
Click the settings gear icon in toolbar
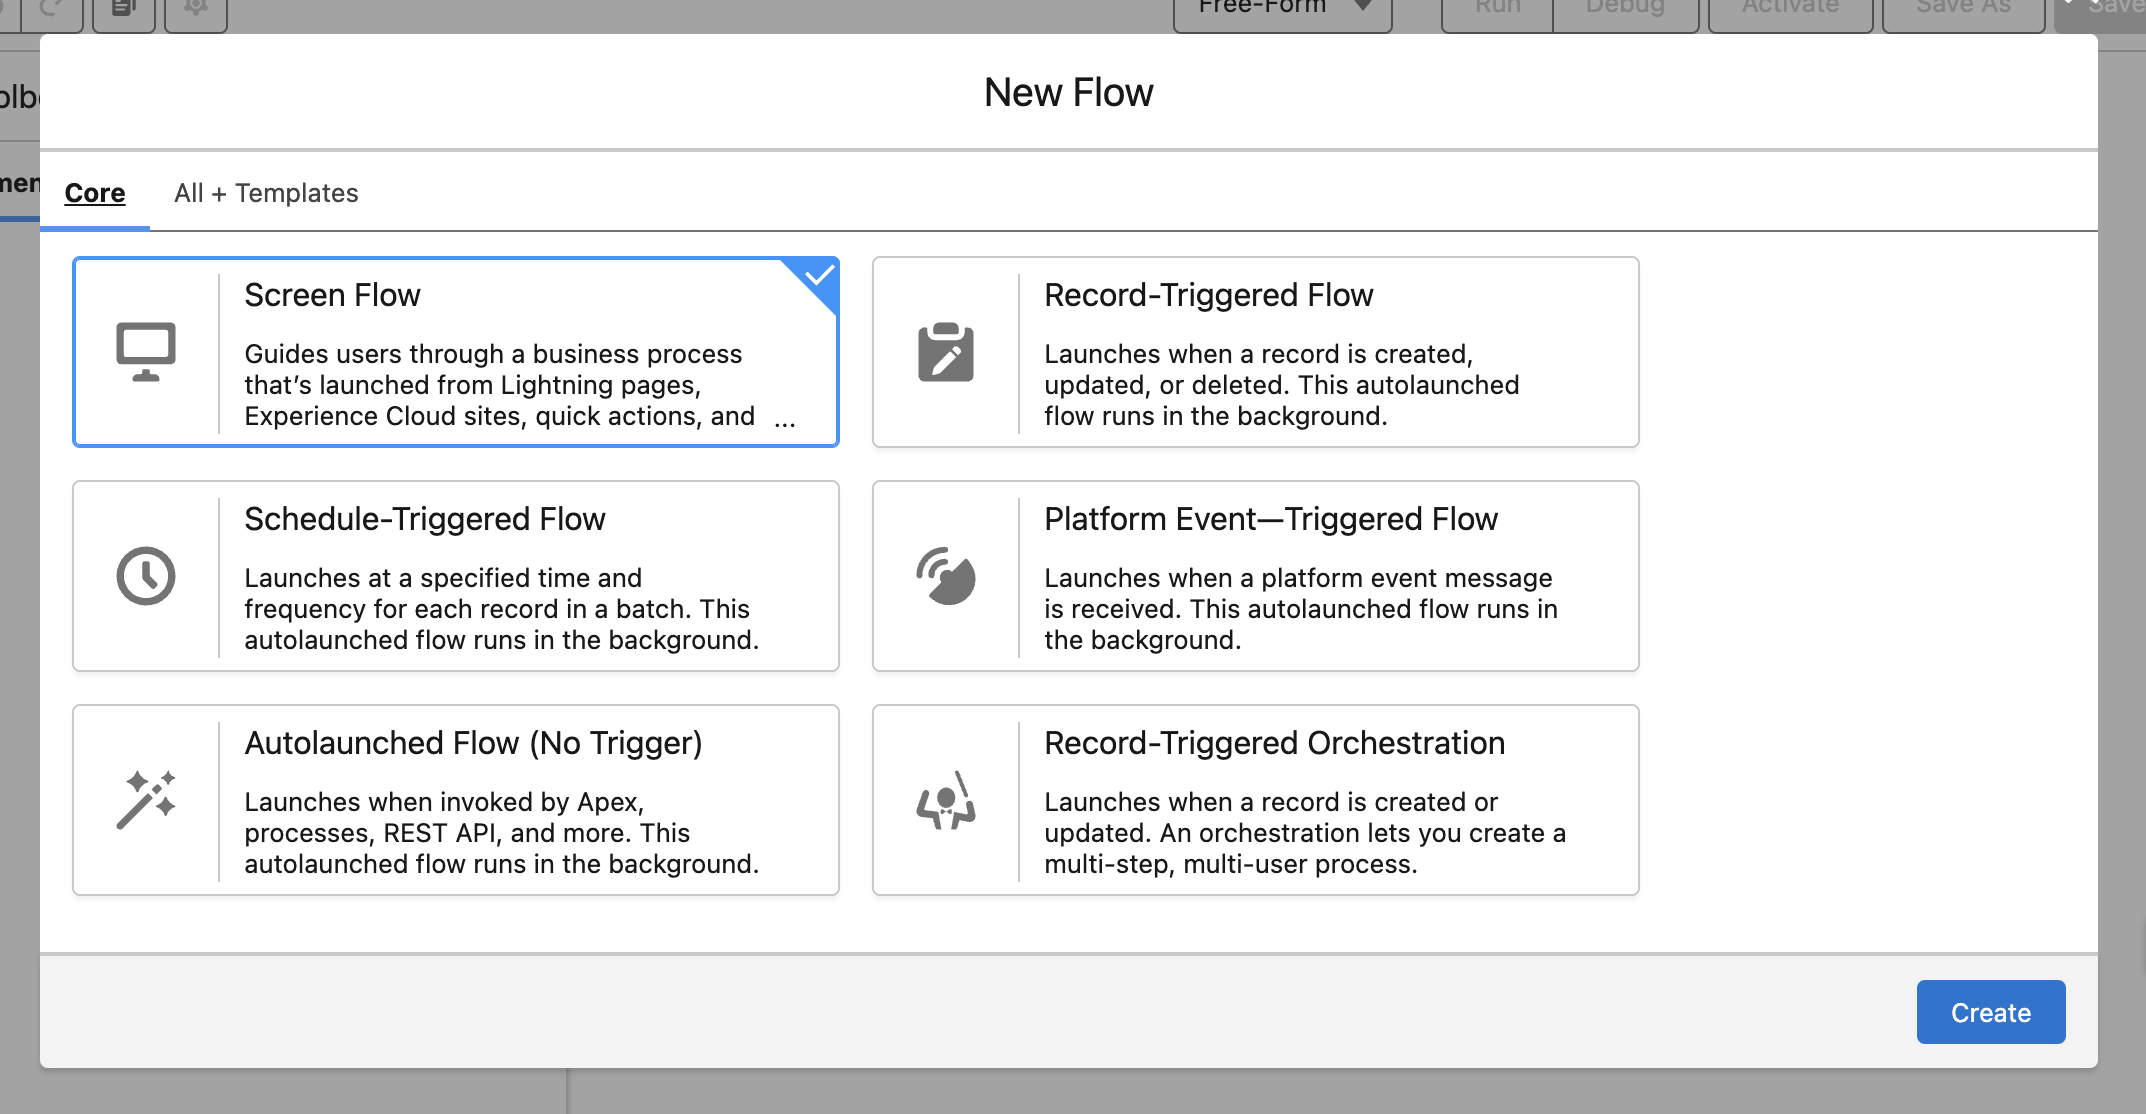point(196,8)
